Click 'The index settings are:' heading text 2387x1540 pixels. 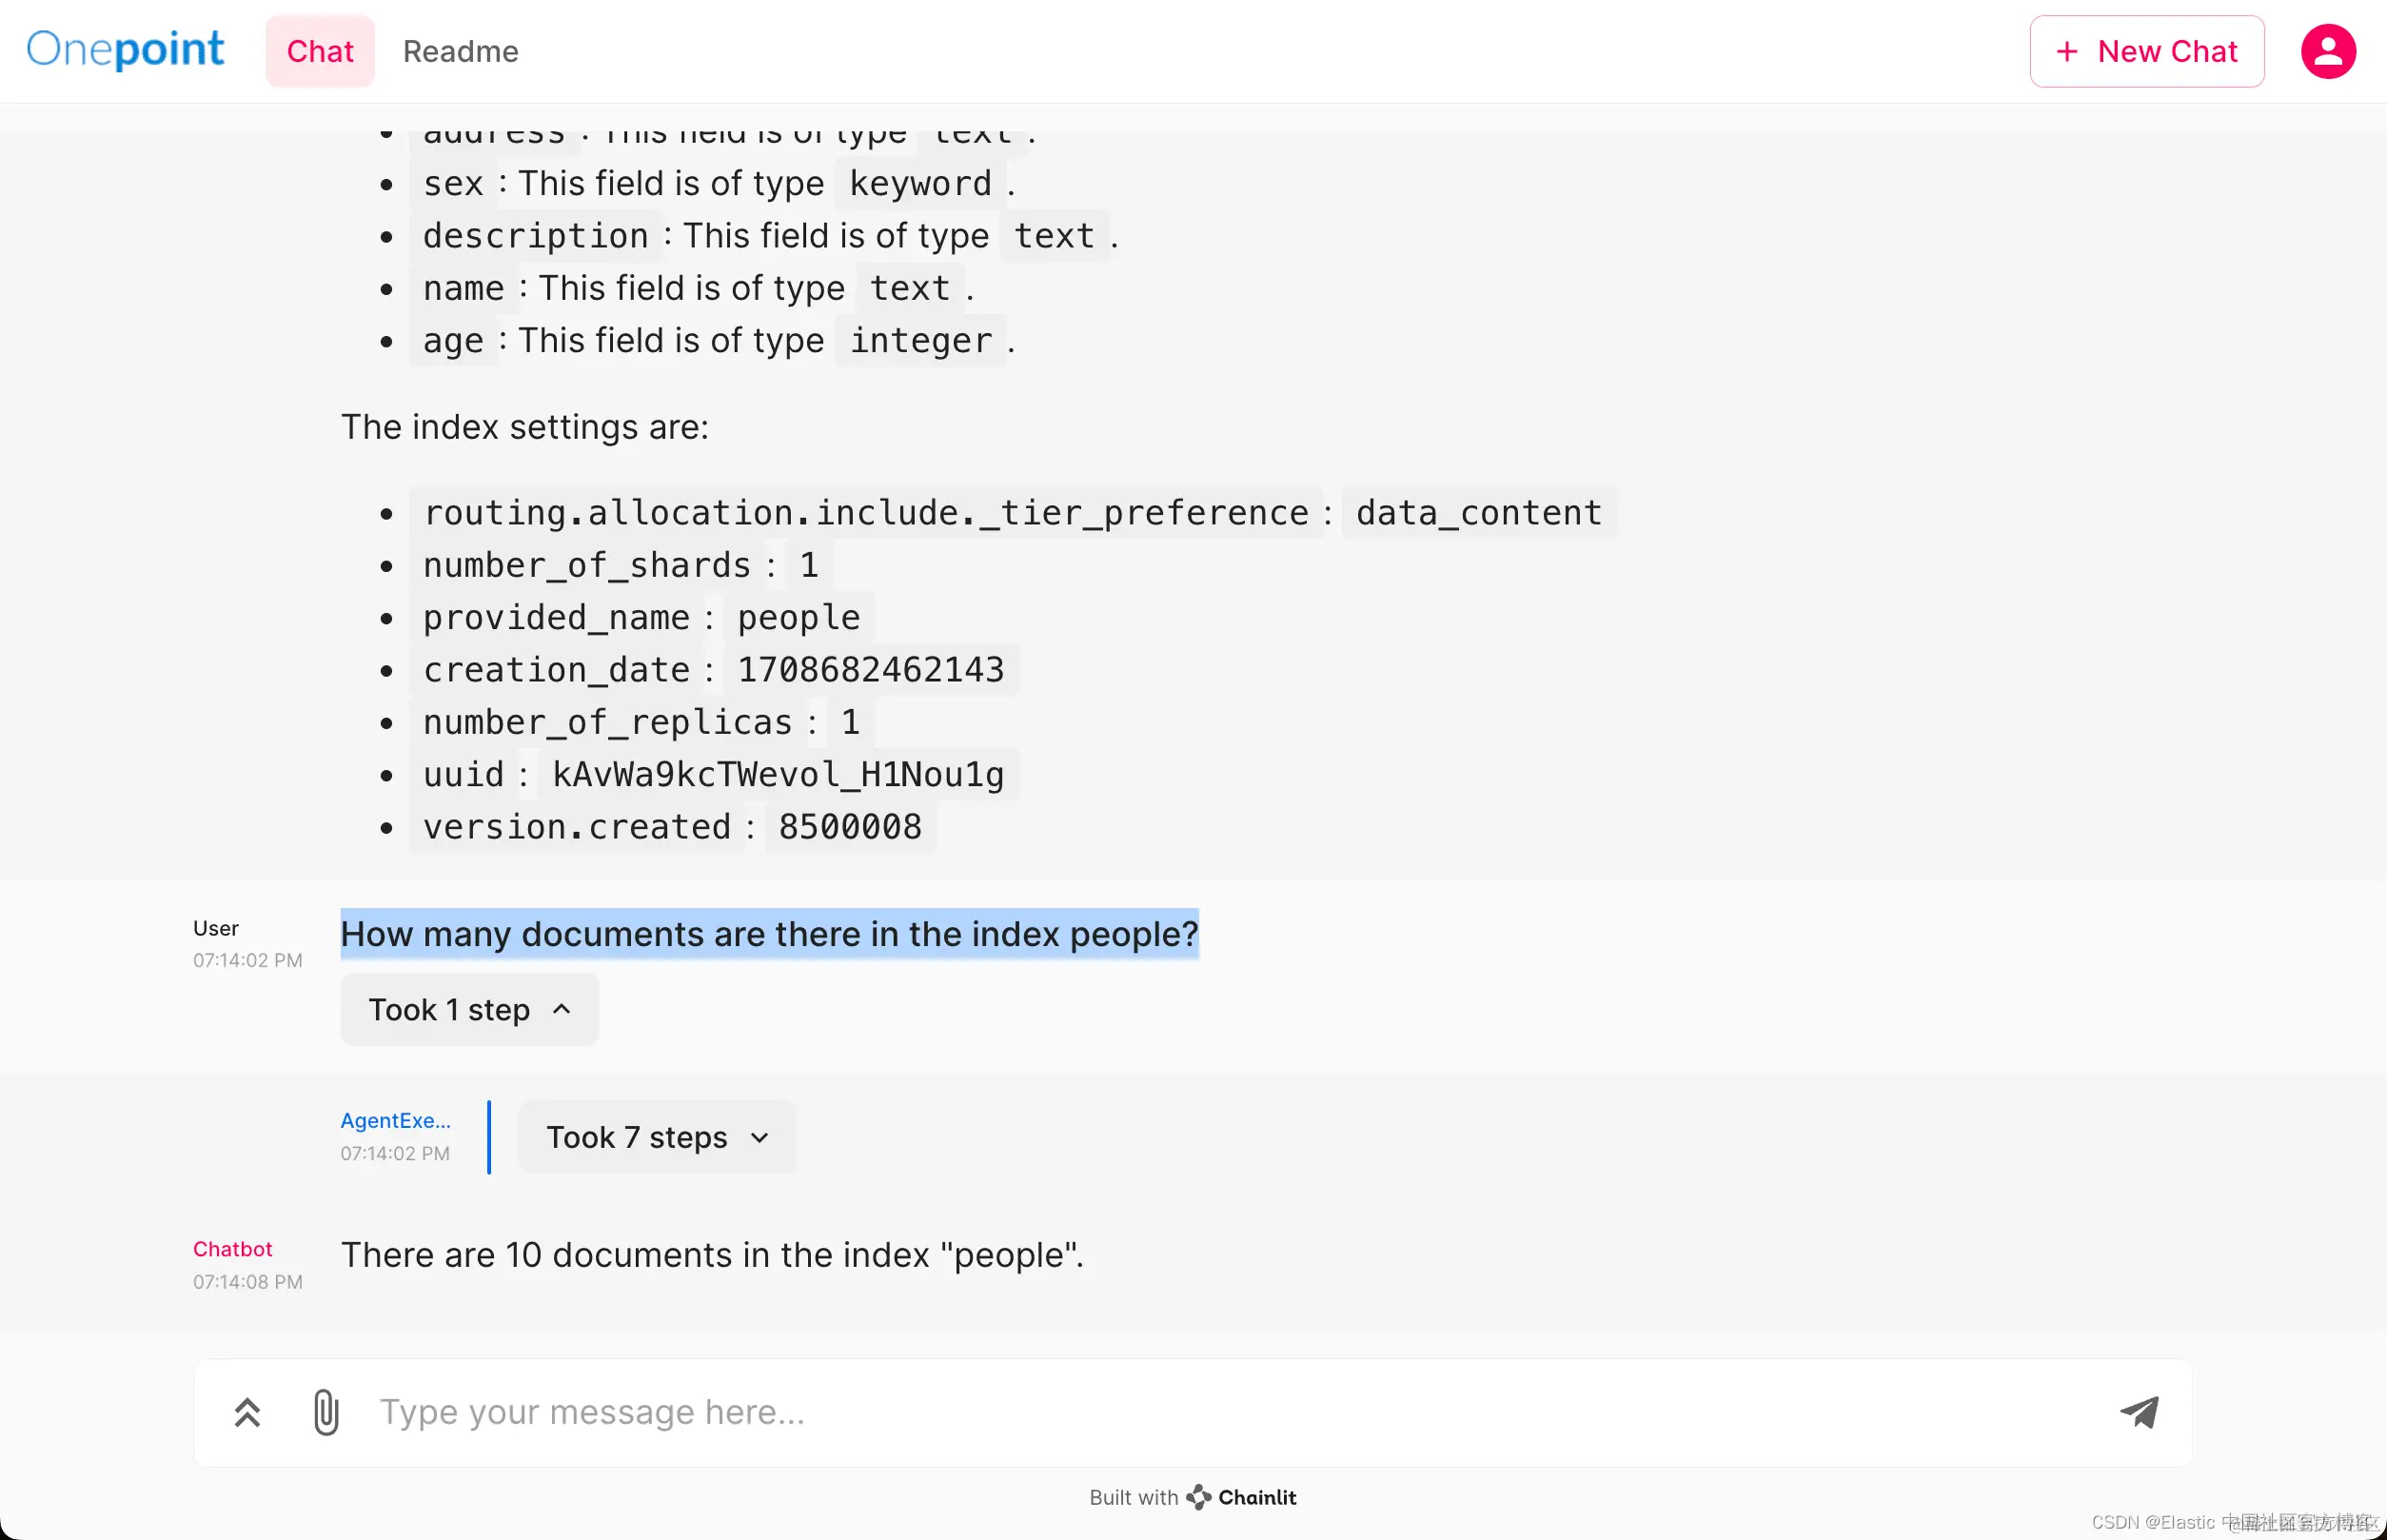(x=525, y=427)
